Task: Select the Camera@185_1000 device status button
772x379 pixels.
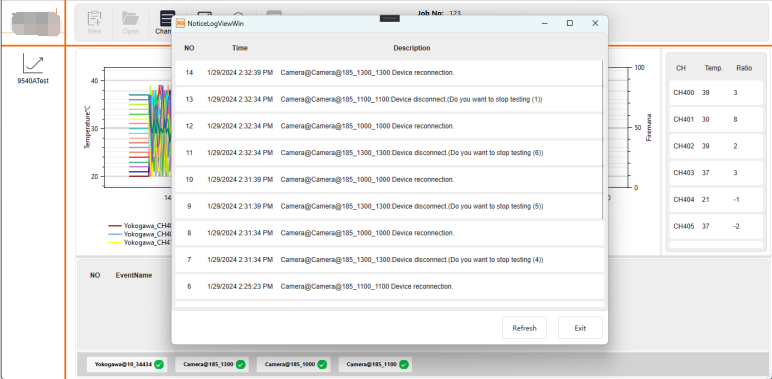Action: point(293,365)
